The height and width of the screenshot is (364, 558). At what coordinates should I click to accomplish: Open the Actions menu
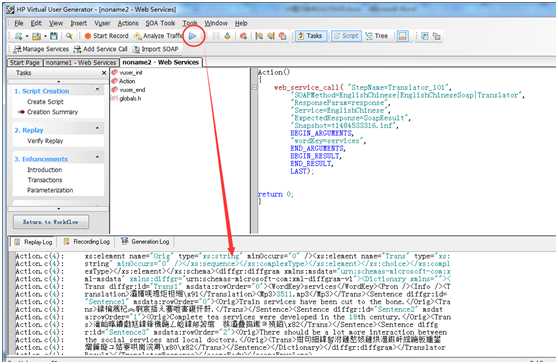(128, 23)
